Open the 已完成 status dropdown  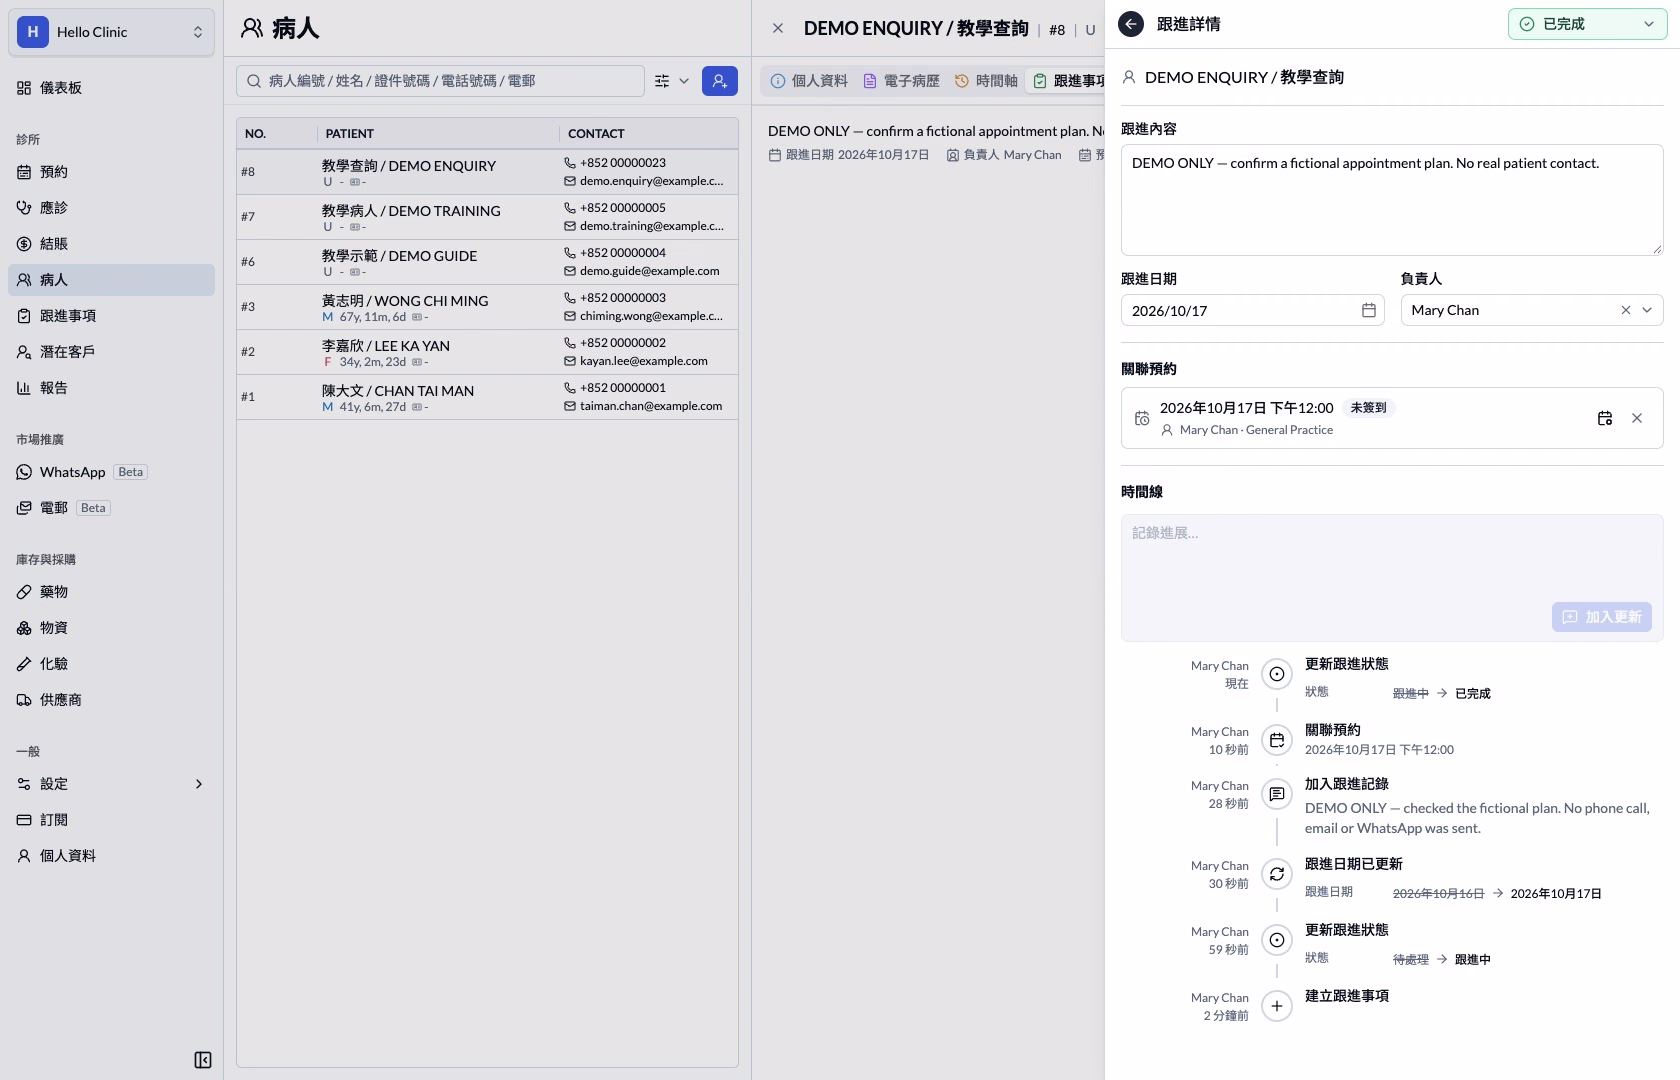tap(1587, 24)
